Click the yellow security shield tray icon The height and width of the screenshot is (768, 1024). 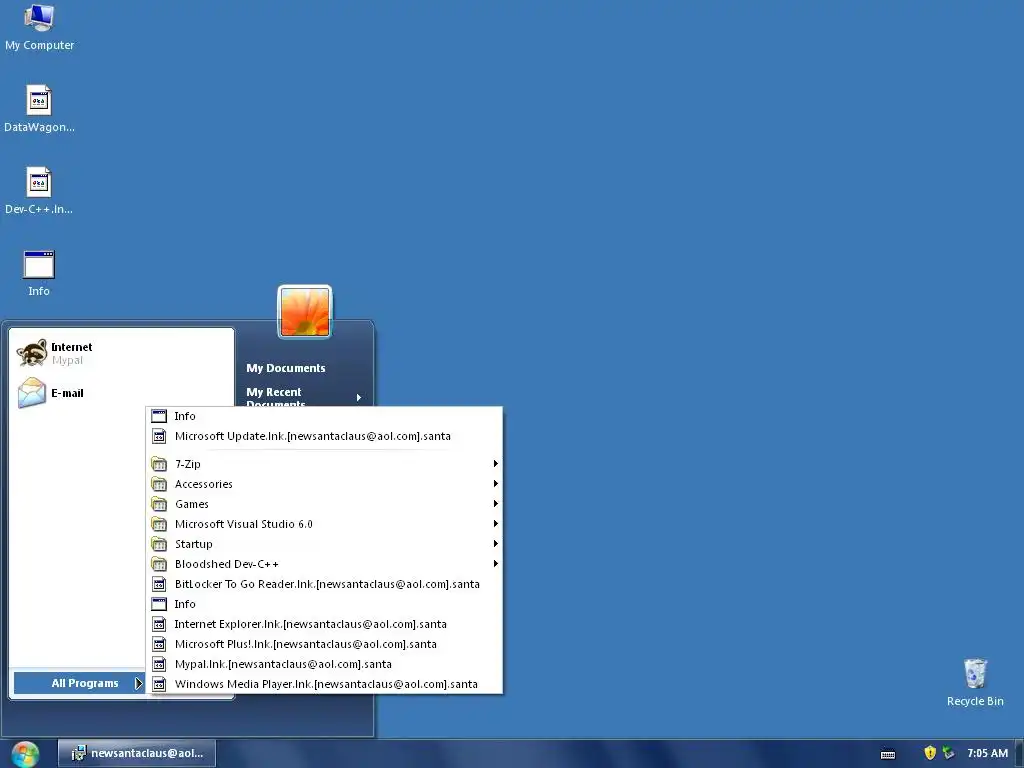(930, 753)
